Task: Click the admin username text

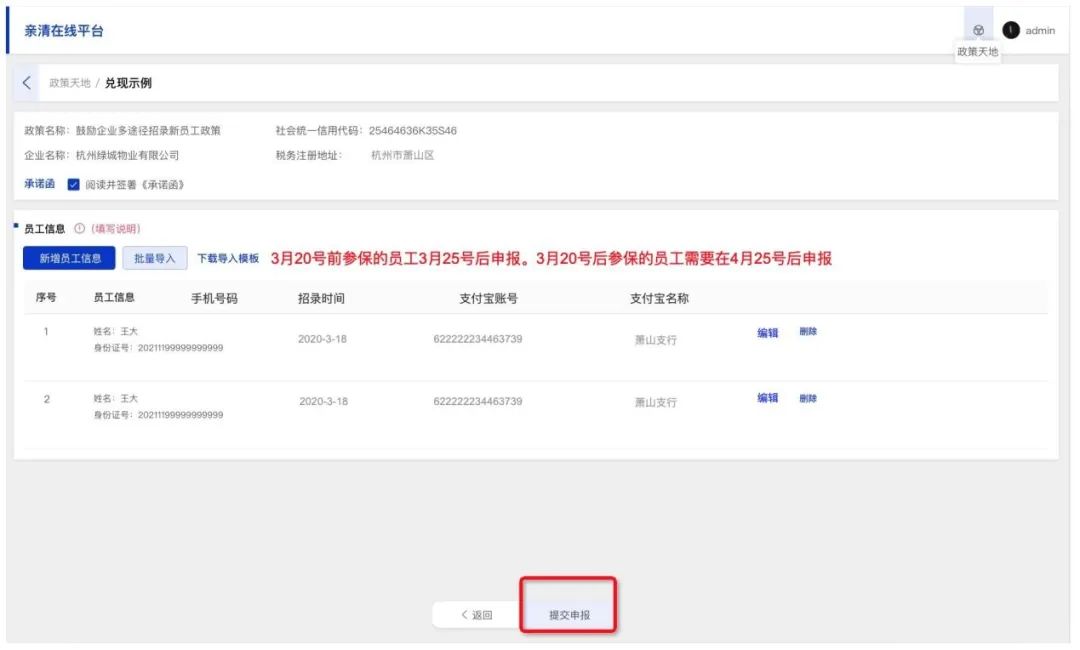Action: tap(1040, 31)
